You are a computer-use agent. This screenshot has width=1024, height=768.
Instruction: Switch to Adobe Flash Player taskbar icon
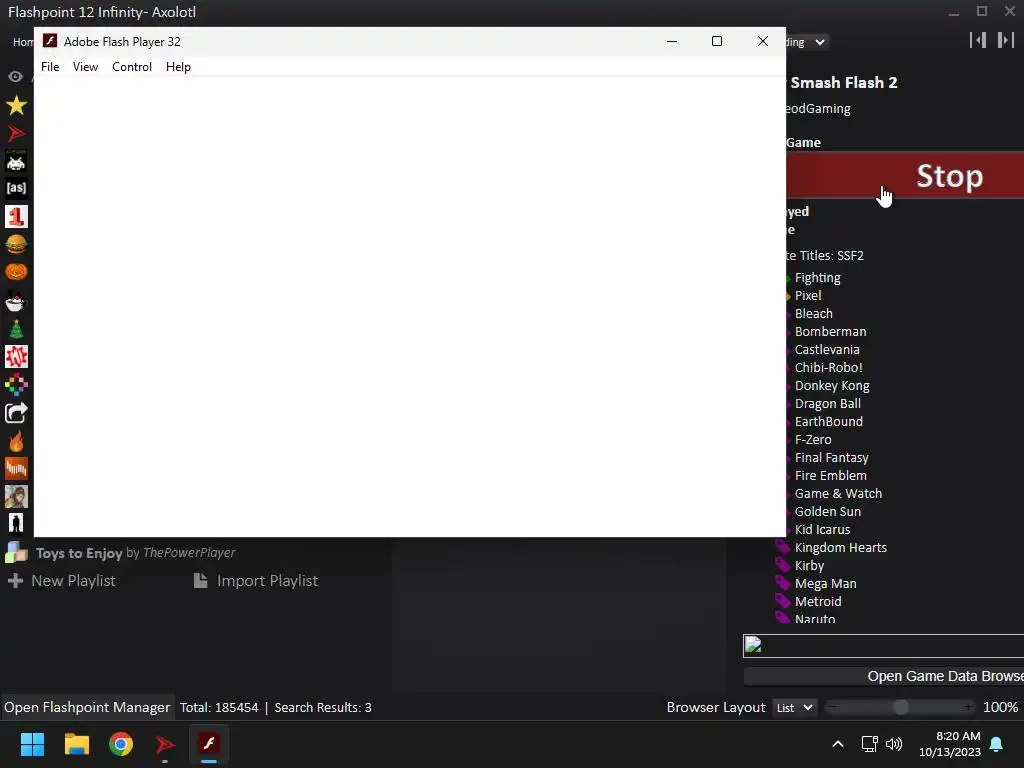click(x=209, y=744)
